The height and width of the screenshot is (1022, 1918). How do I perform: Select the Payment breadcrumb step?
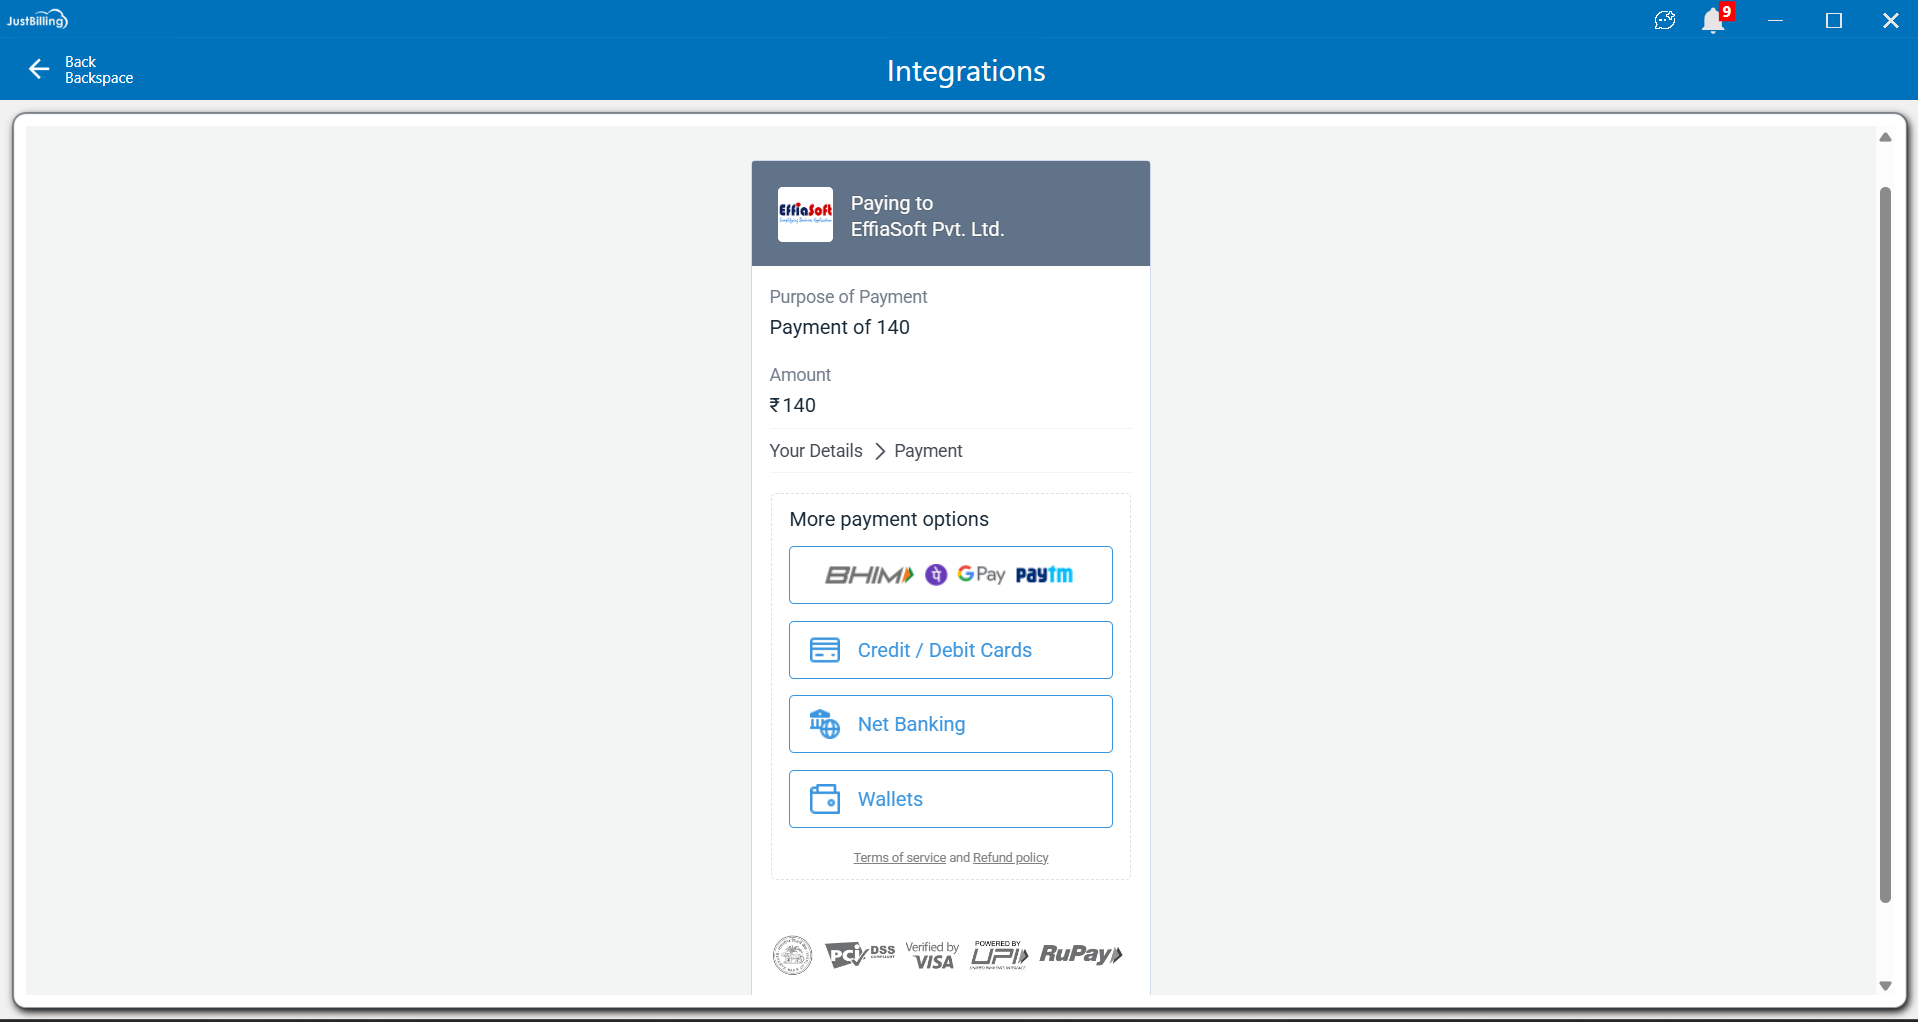click(x=928, y=451)
